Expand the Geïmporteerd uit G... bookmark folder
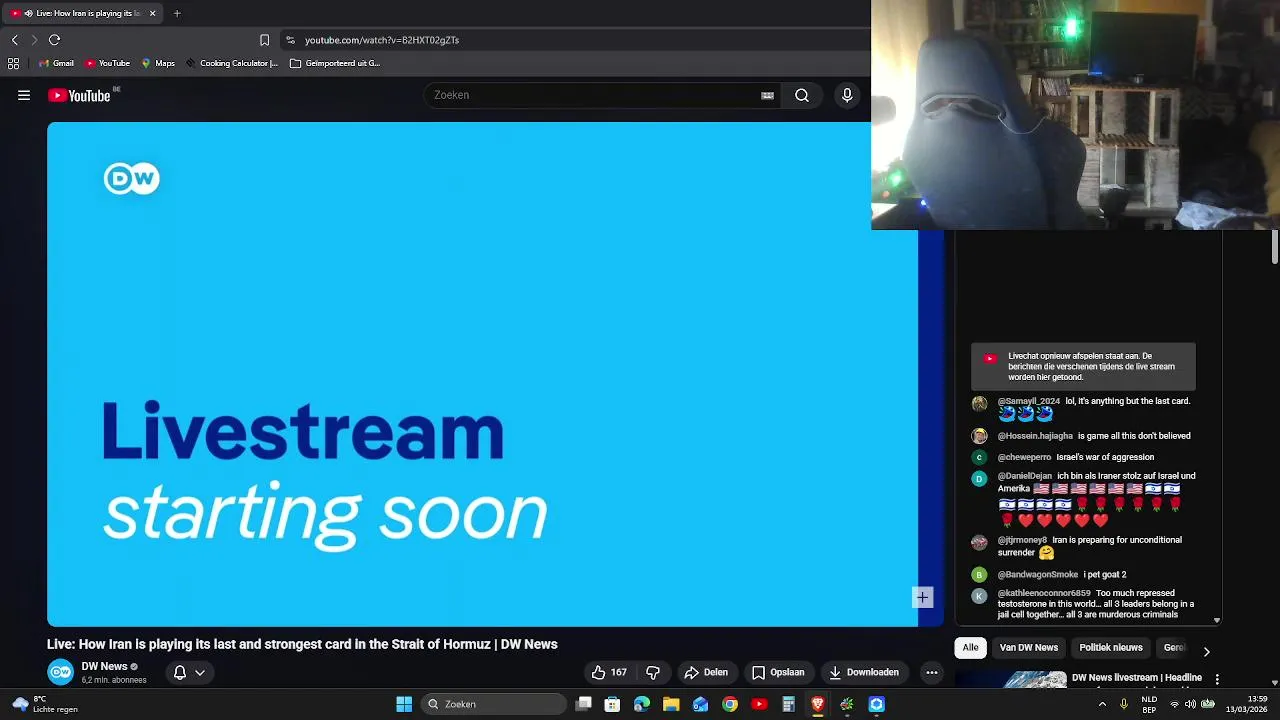The width and height of the screenshot is (1280, 720). click(x=335, y=63)
